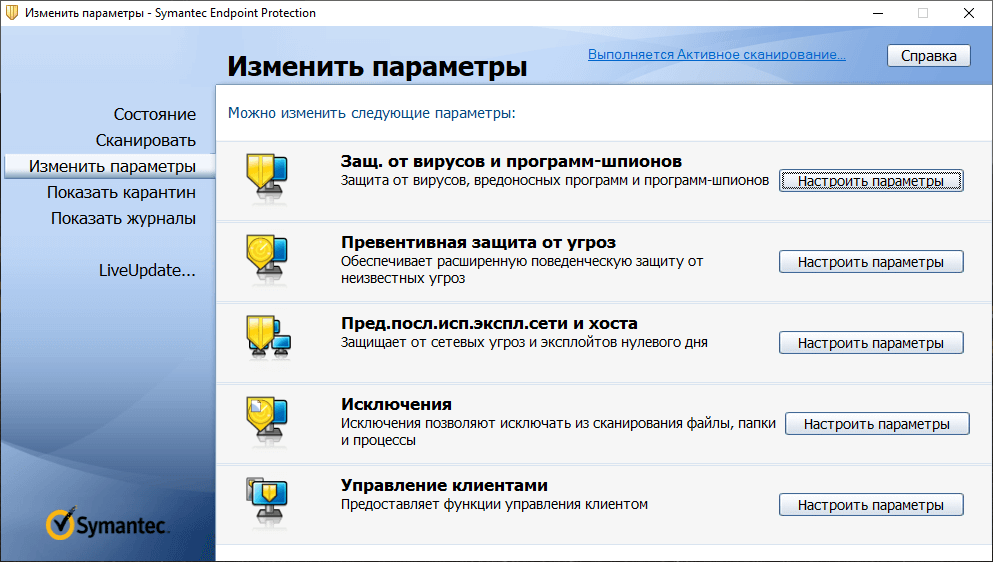Click the description Предоставляет функции управления клиентом

point(494,504)
